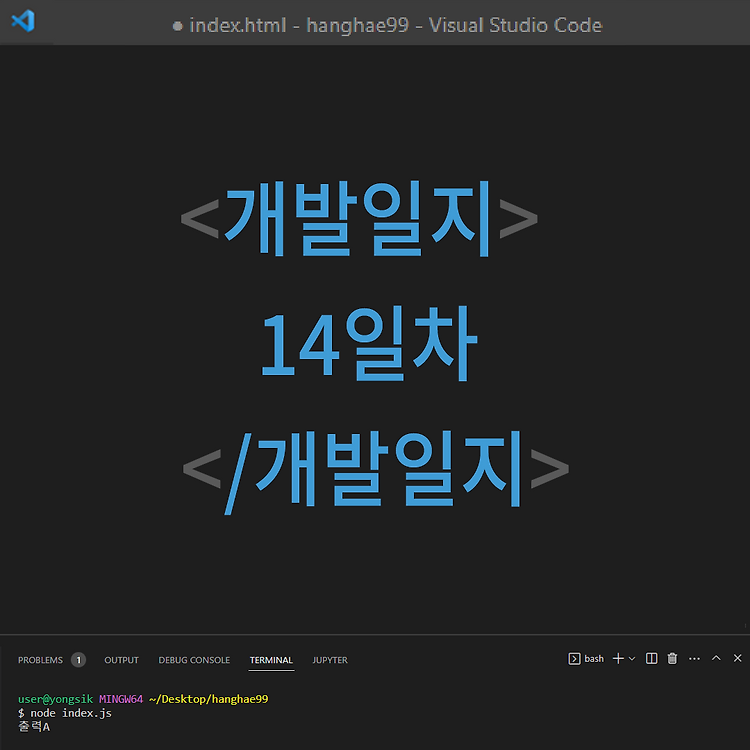Image resolution: width=750 pixels, height=750 pixels.
Task: Kill terminal using the trash icon
Action: tap(673, 659)
